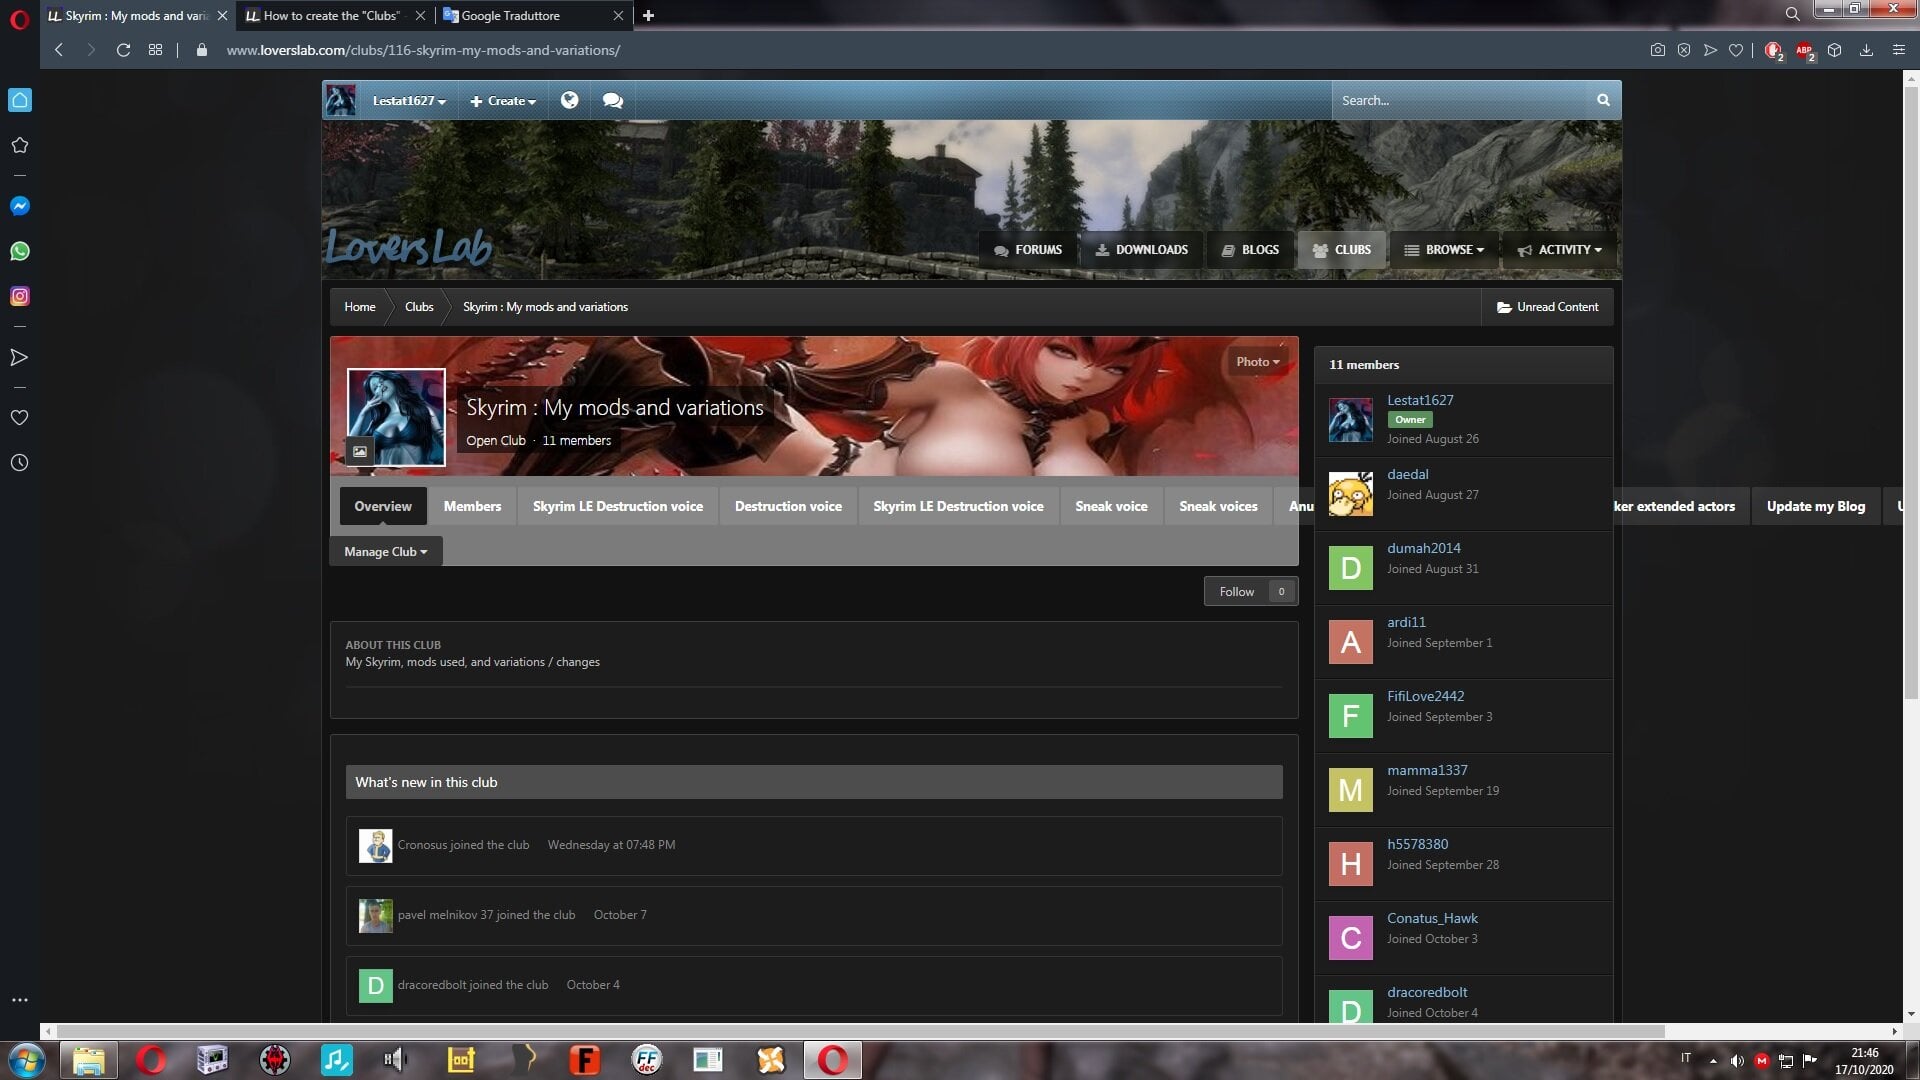
Task: Open bookmarks star in Opera sidebar
Action: coord(20,146)
